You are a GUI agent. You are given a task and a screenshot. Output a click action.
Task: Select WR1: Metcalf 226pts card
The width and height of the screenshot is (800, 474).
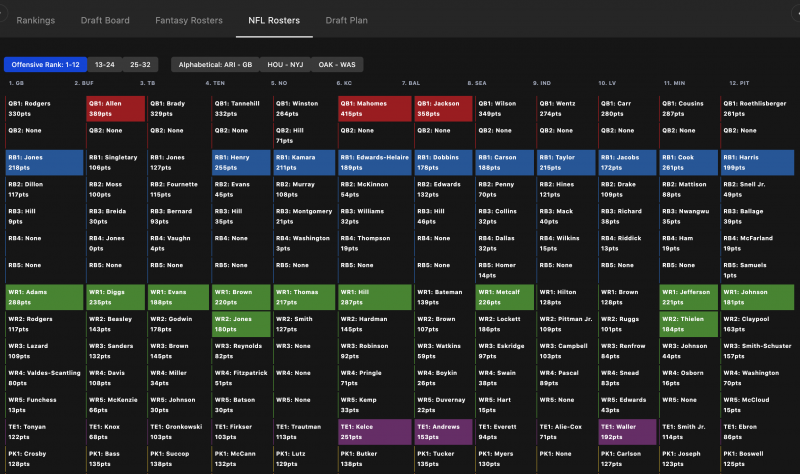pos(505,297)
